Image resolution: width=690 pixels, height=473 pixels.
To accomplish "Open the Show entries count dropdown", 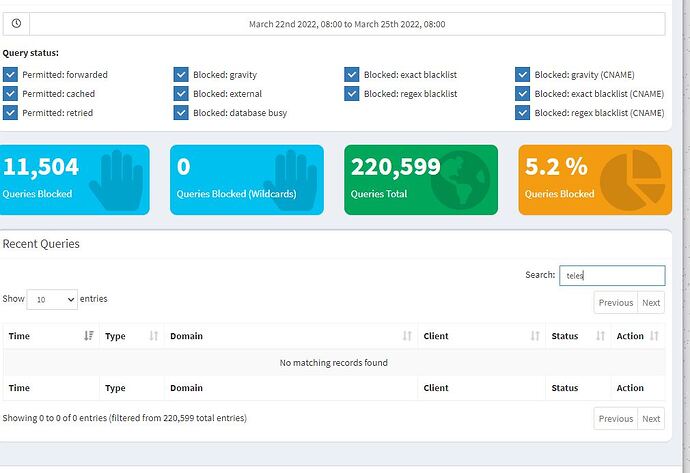I will [52, 299].
